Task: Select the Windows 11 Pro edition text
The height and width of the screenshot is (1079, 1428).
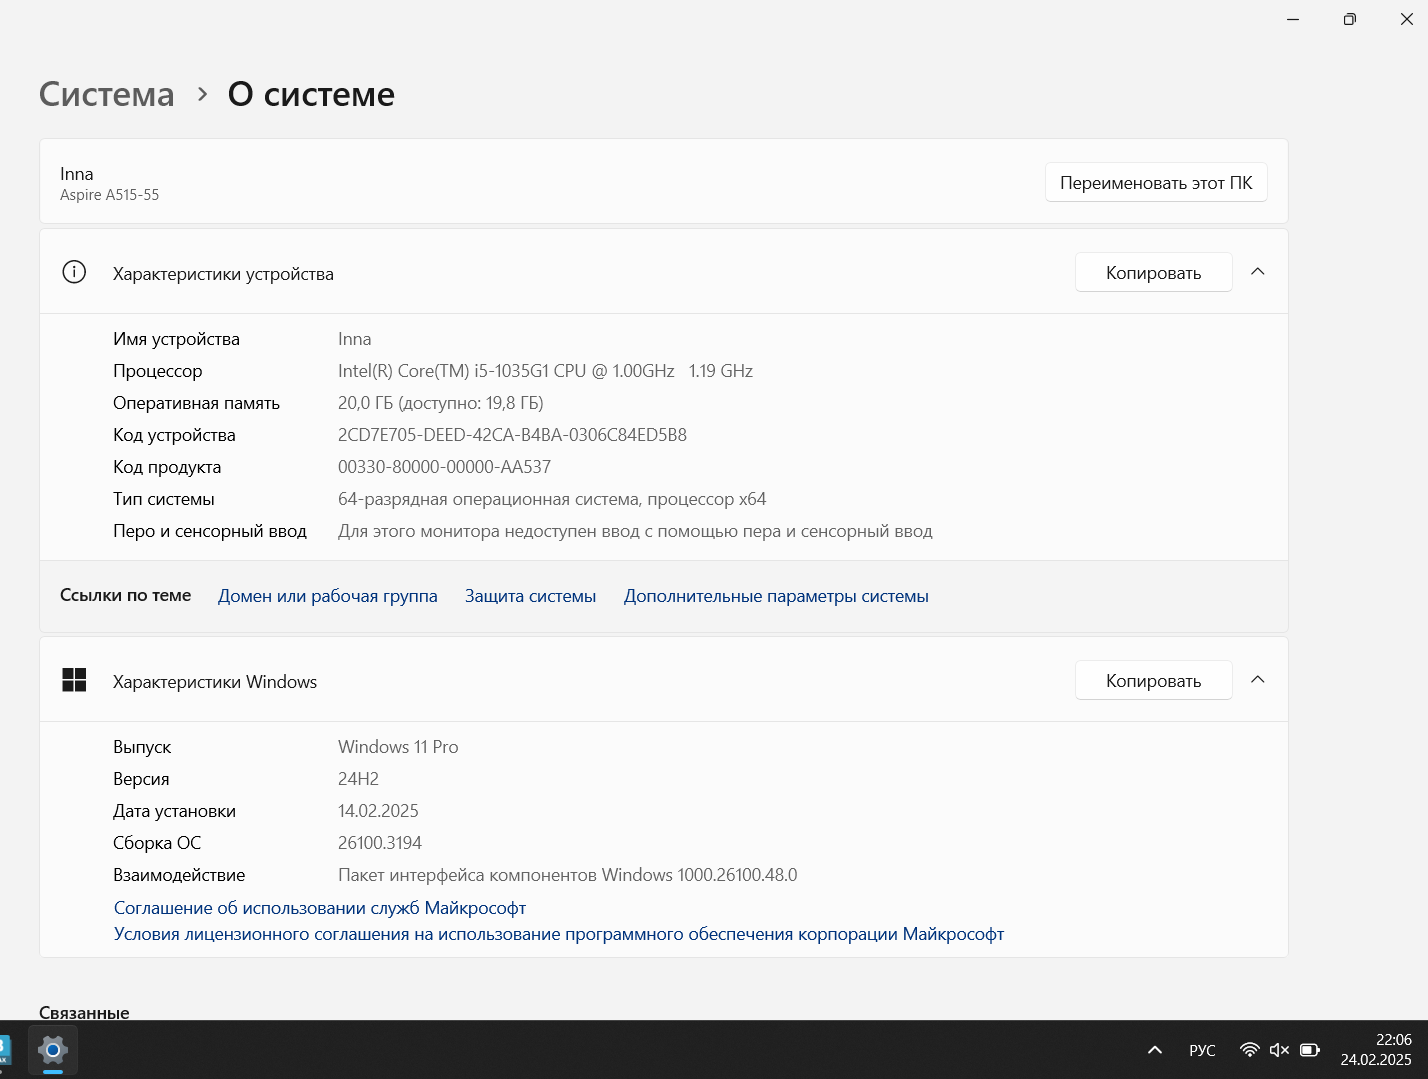Action: pos(398,747)
